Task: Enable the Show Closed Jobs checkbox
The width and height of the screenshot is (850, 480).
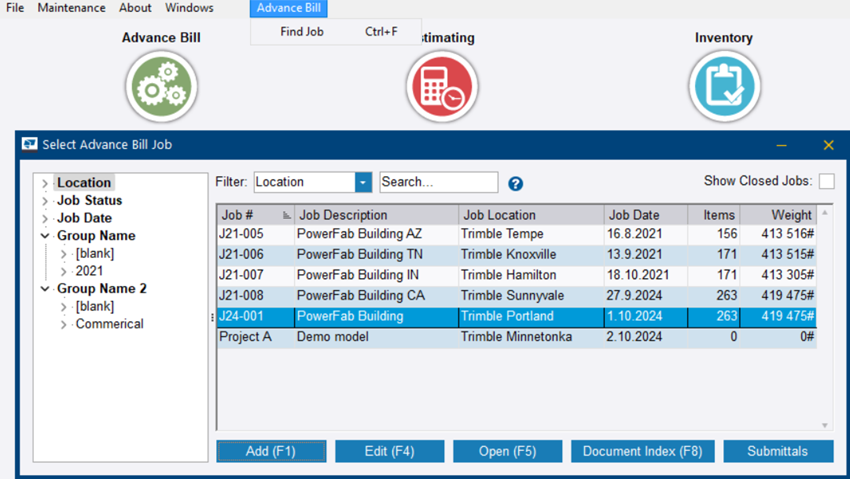Action: point(826,181)
